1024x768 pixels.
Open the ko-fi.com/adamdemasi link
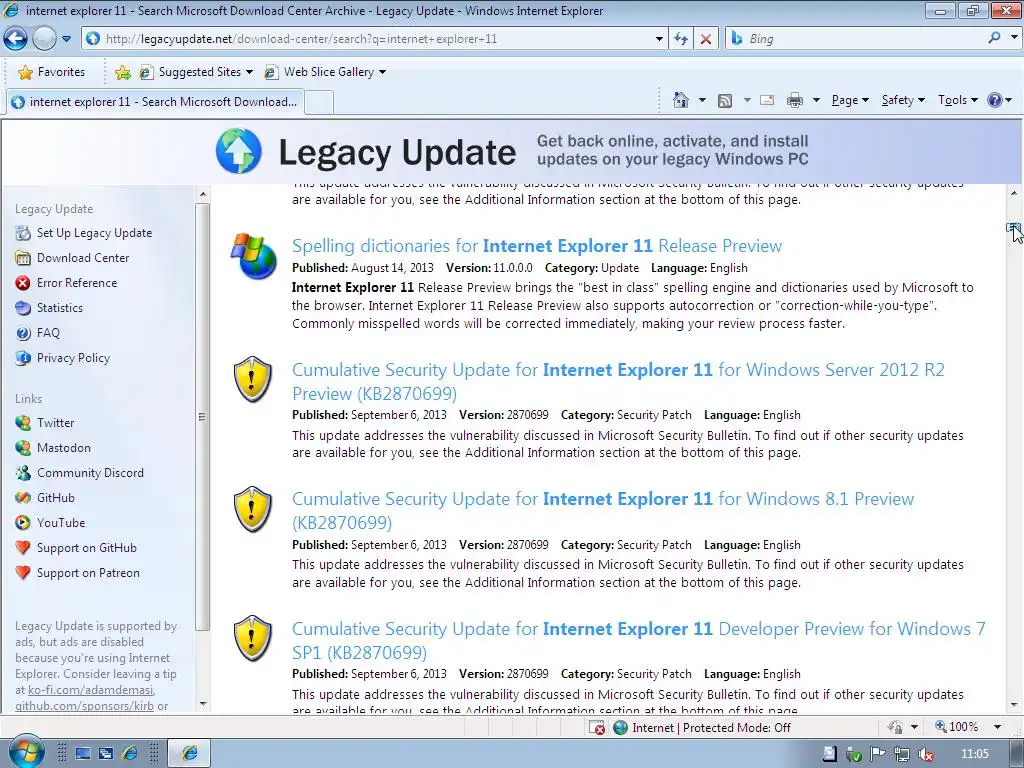coord(91,690)
